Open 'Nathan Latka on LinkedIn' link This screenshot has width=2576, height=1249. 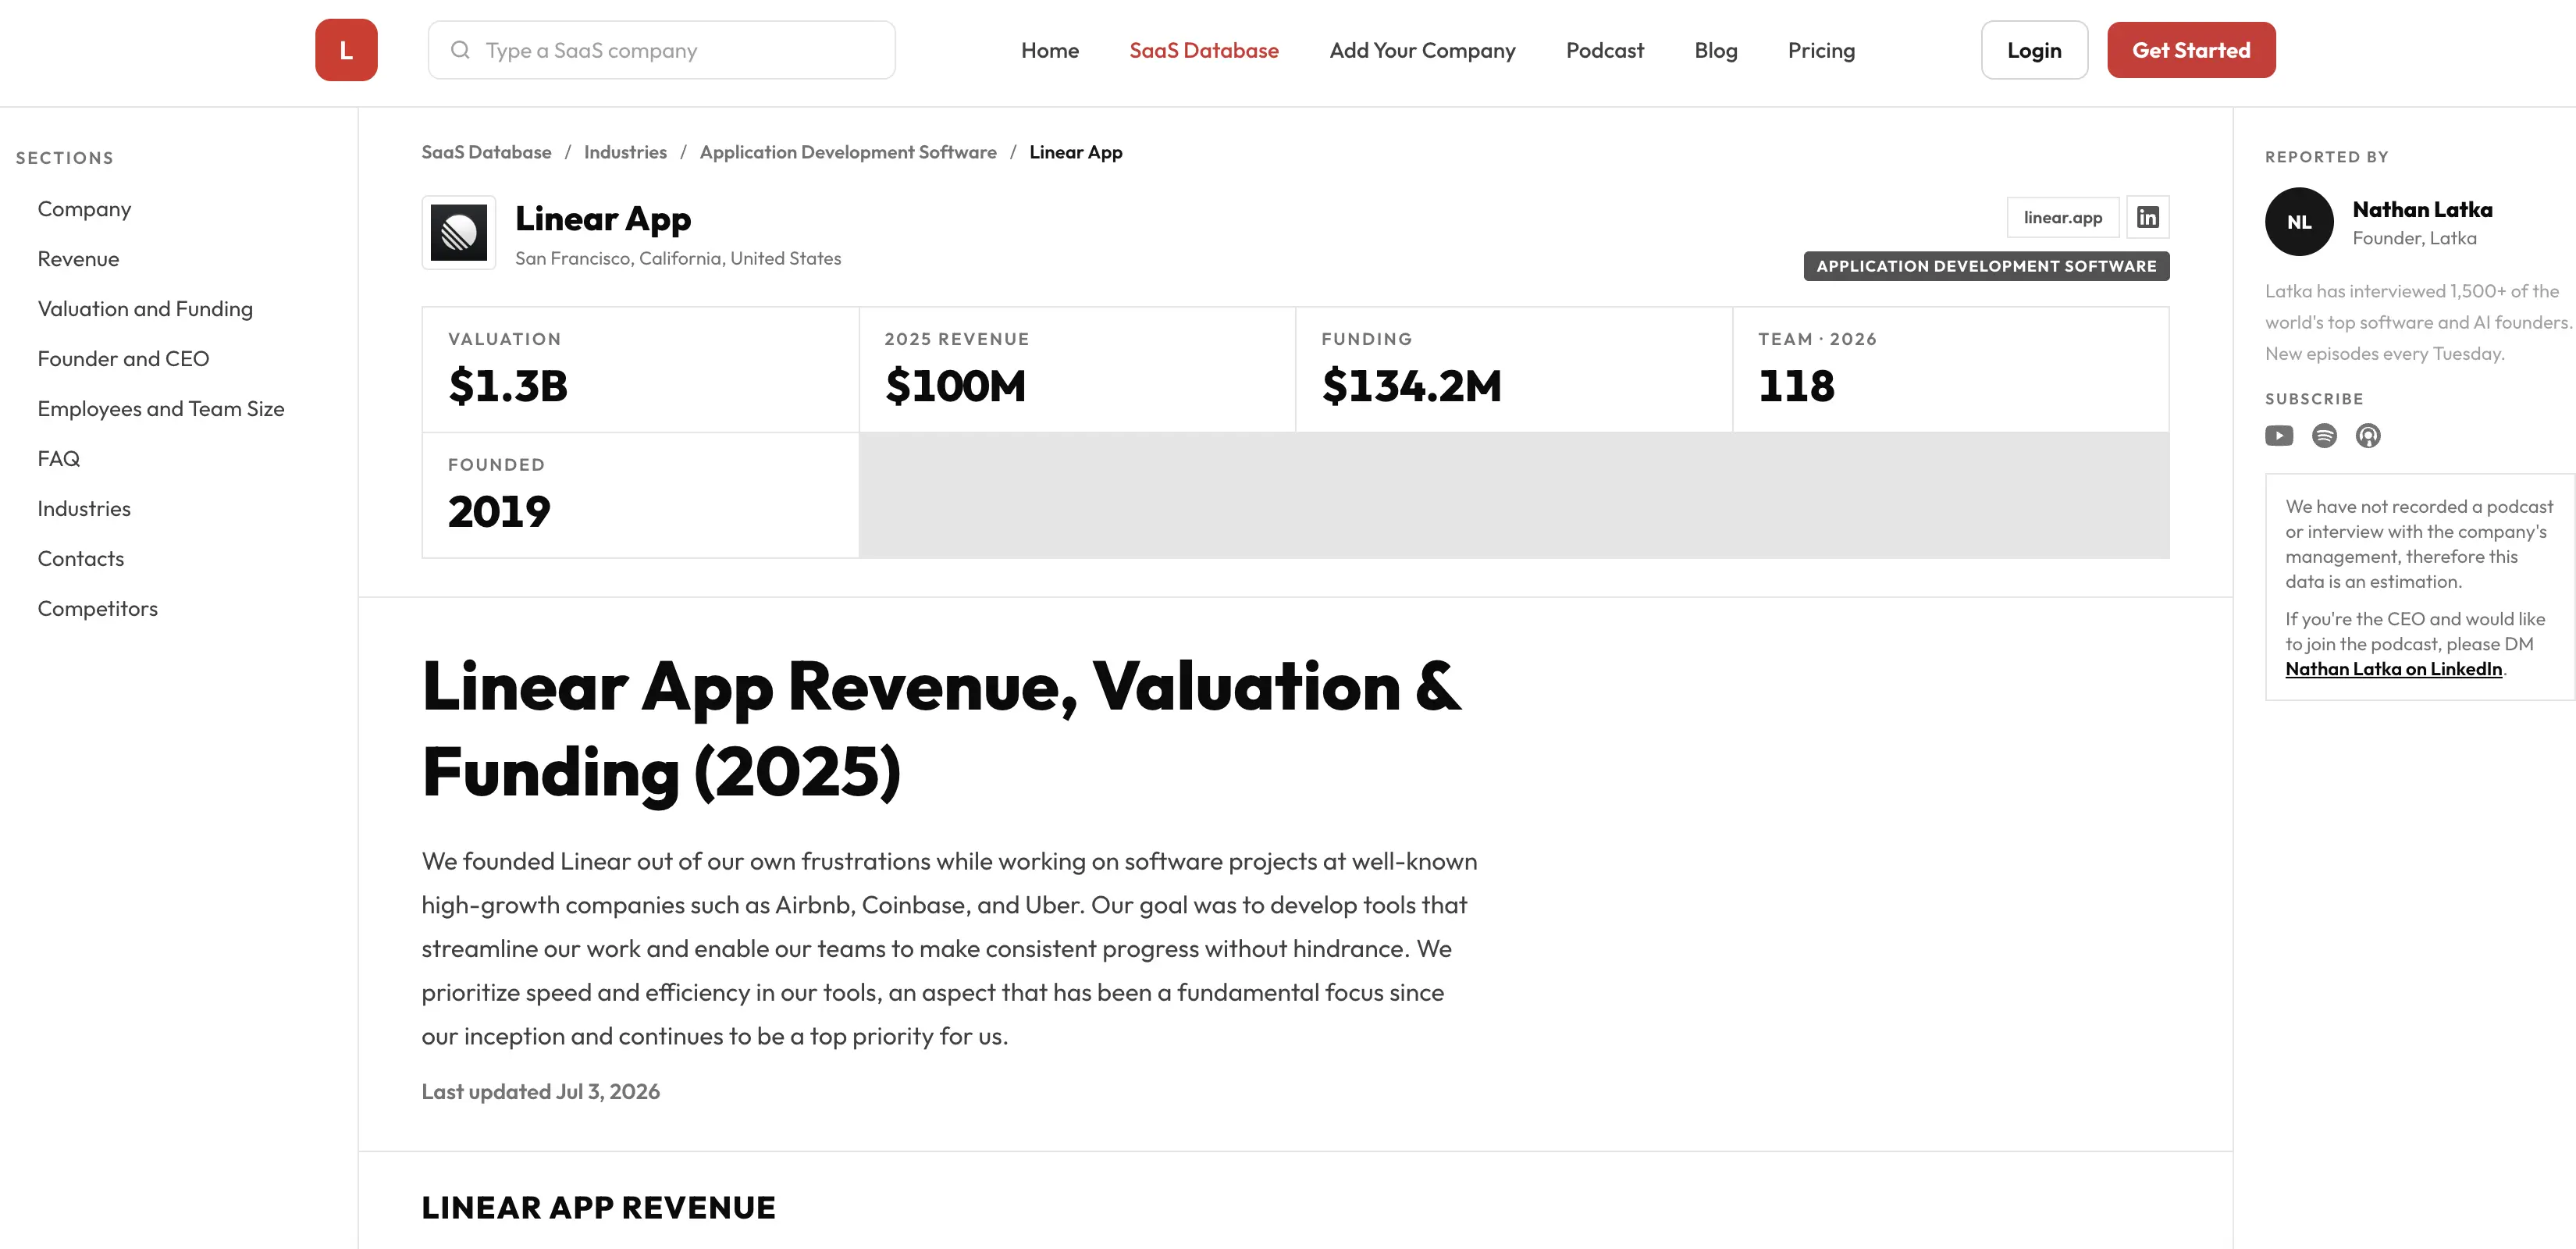coord(2394,669)
